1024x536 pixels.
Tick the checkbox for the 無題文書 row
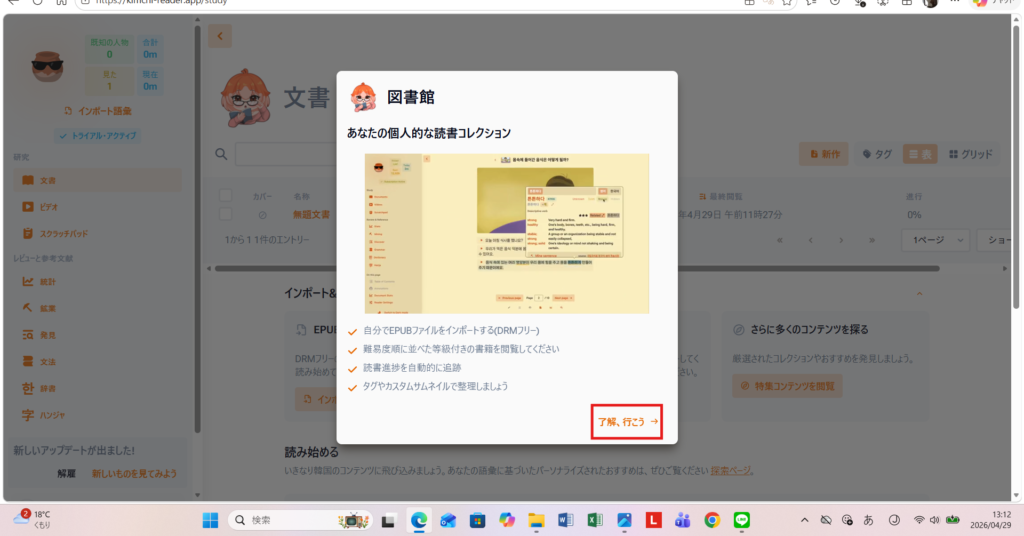(225, 214)
